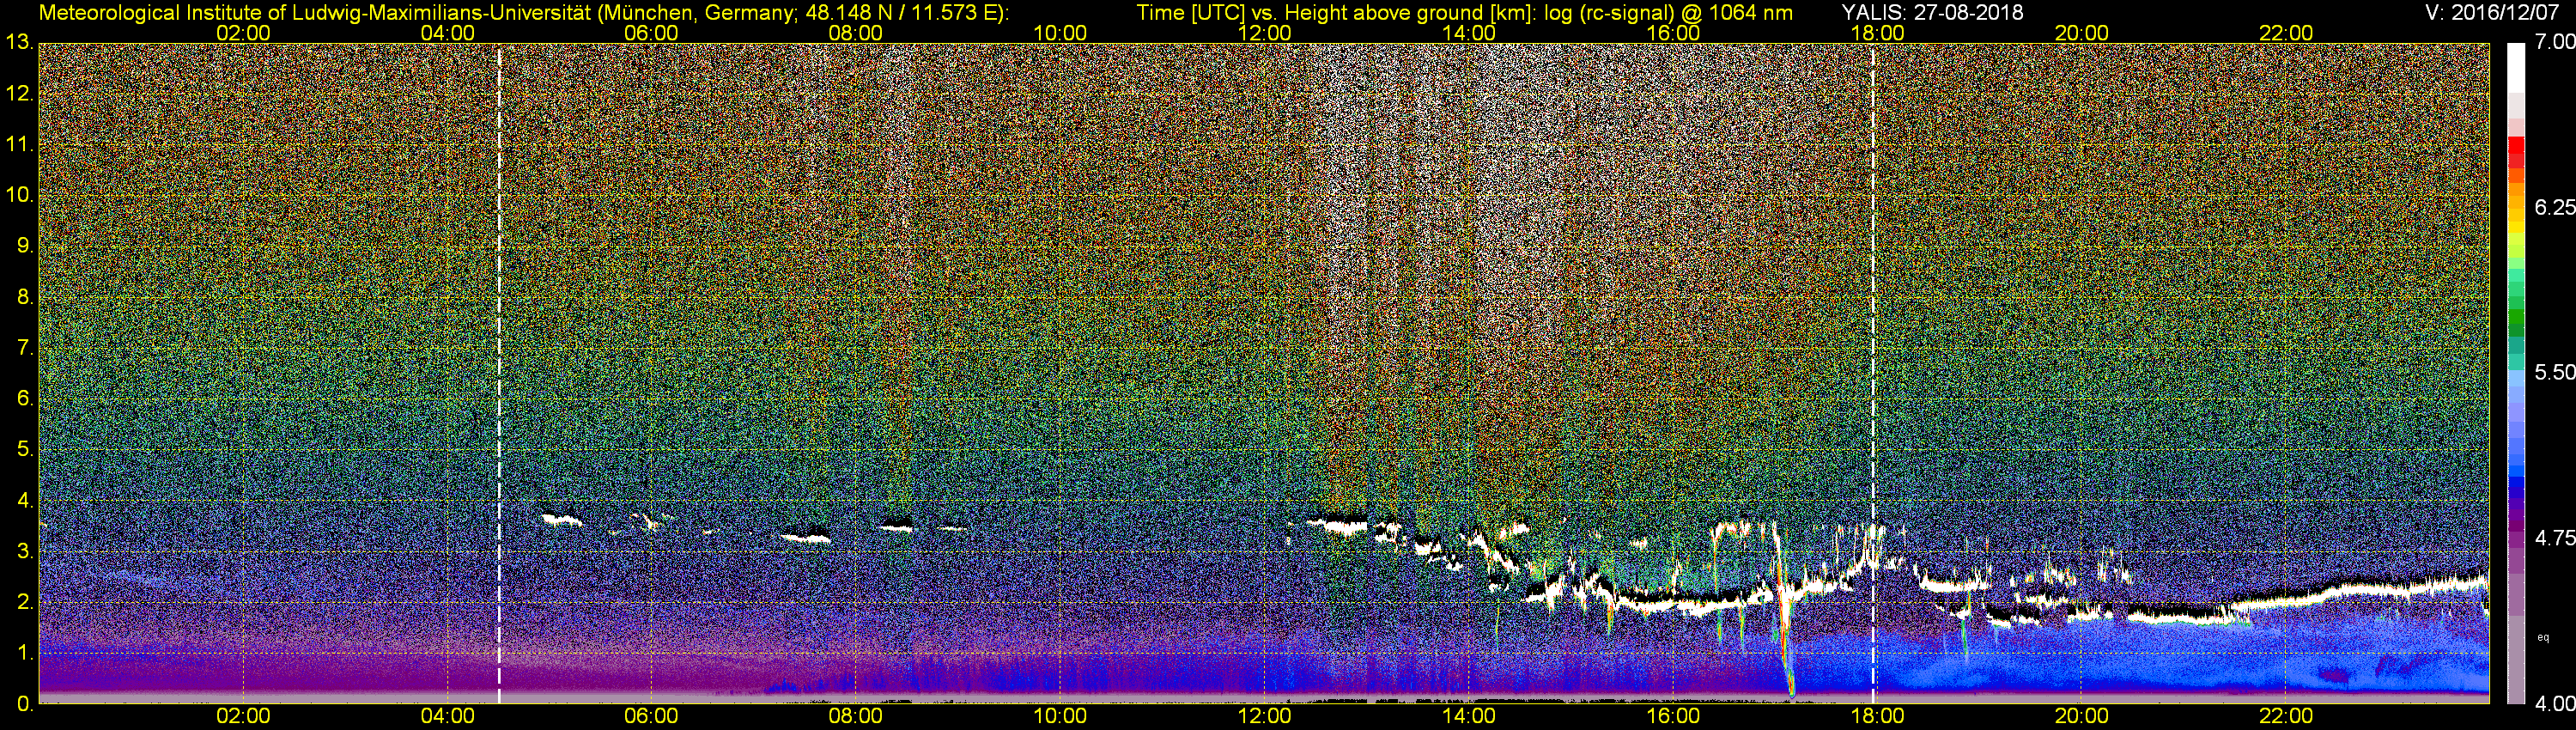Click the '14:00' label on the top time axis
The width and height of the screenshot is (2576, 730).
[x=1469, y=33]
